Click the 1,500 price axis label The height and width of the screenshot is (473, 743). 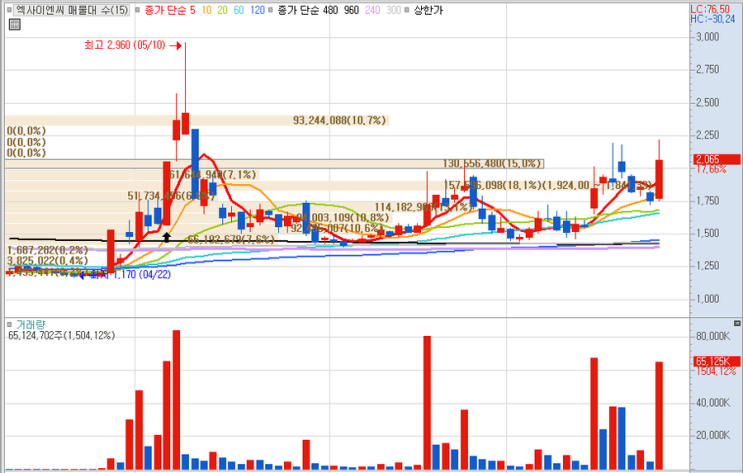707,233
